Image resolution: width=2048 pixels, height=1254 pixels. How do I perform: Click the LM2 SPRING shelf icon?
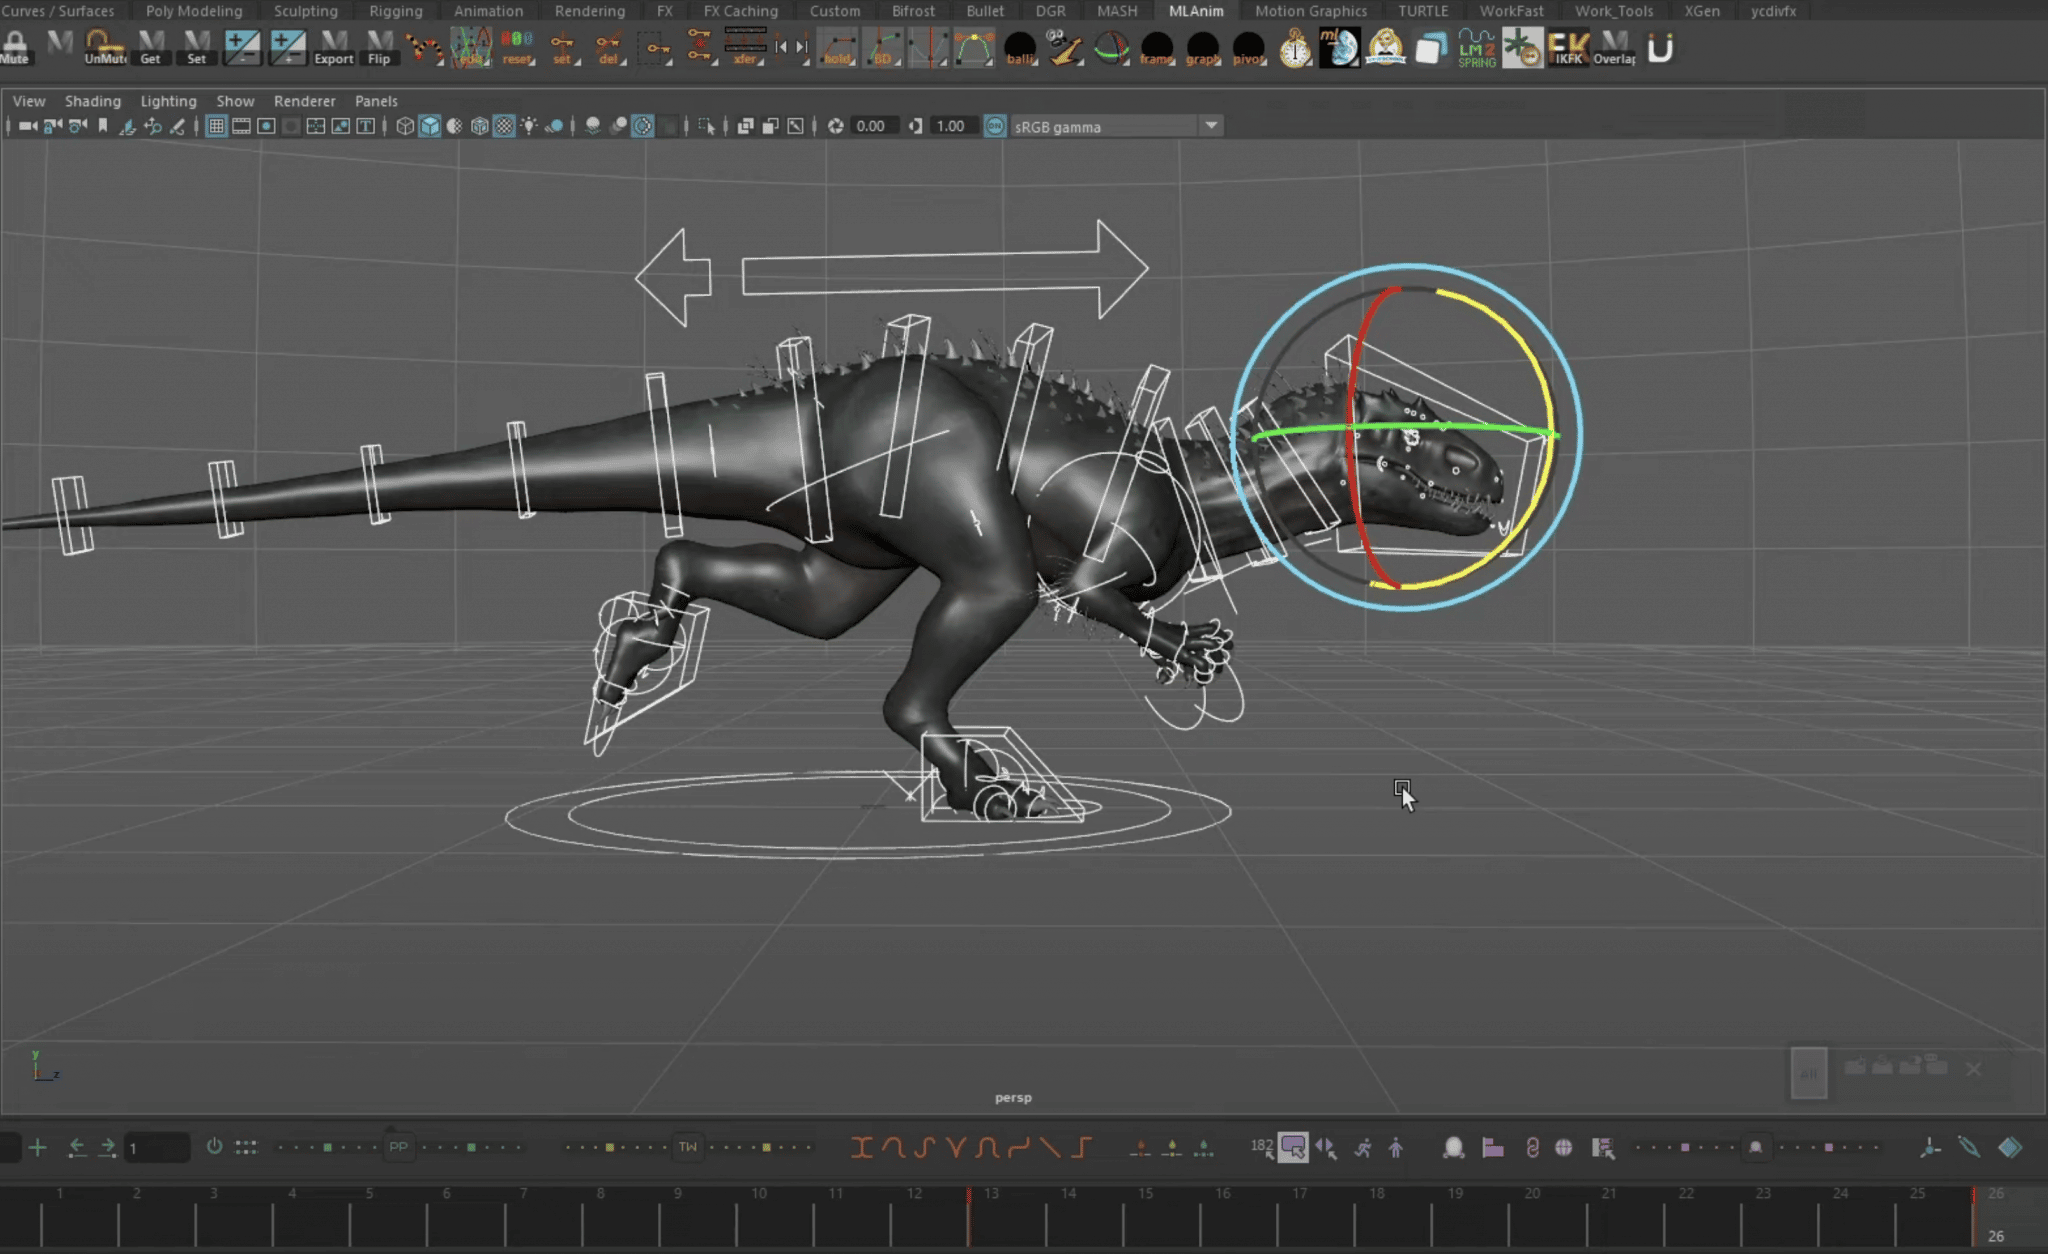pyautogui.click(x=1476, y=48)
